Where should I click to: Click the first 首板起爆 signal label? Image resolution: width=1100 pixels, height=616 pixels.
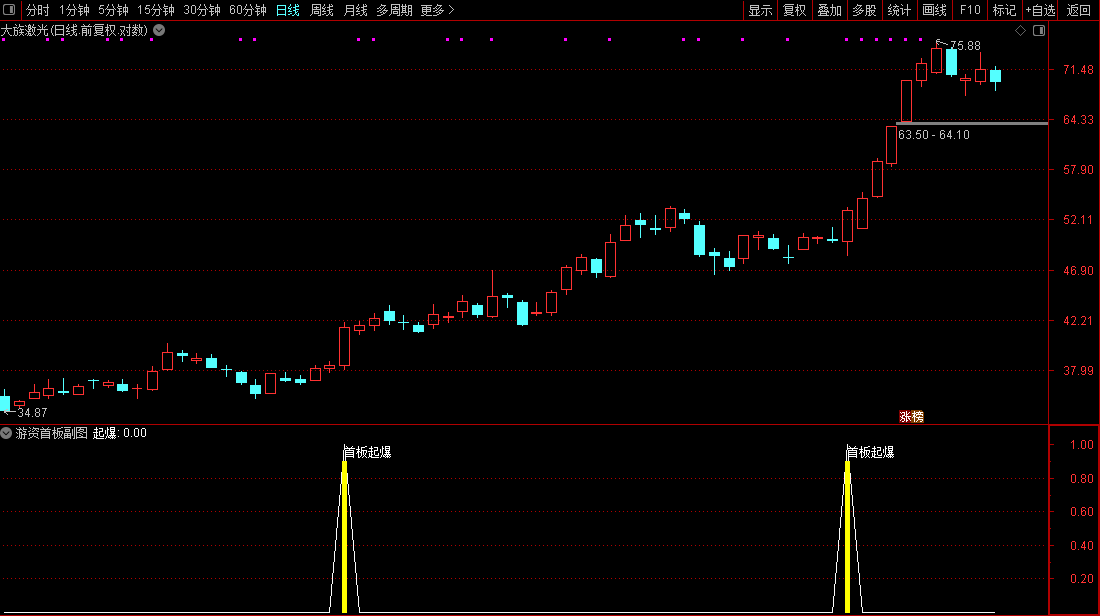click(x=368, y=453)
